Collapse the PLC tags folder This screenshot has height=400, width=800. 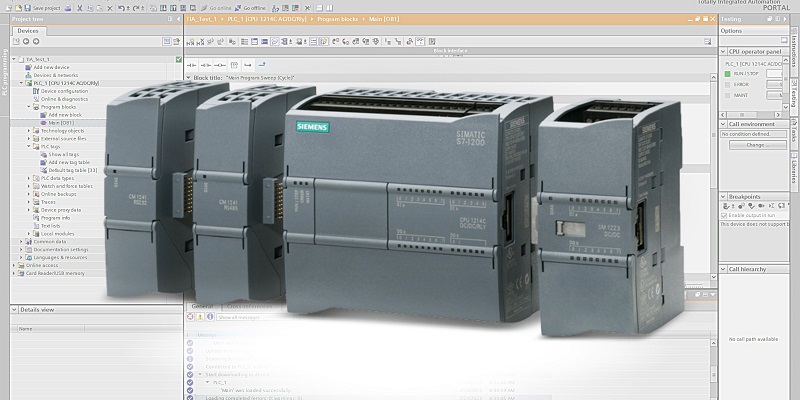click(29, 146)
